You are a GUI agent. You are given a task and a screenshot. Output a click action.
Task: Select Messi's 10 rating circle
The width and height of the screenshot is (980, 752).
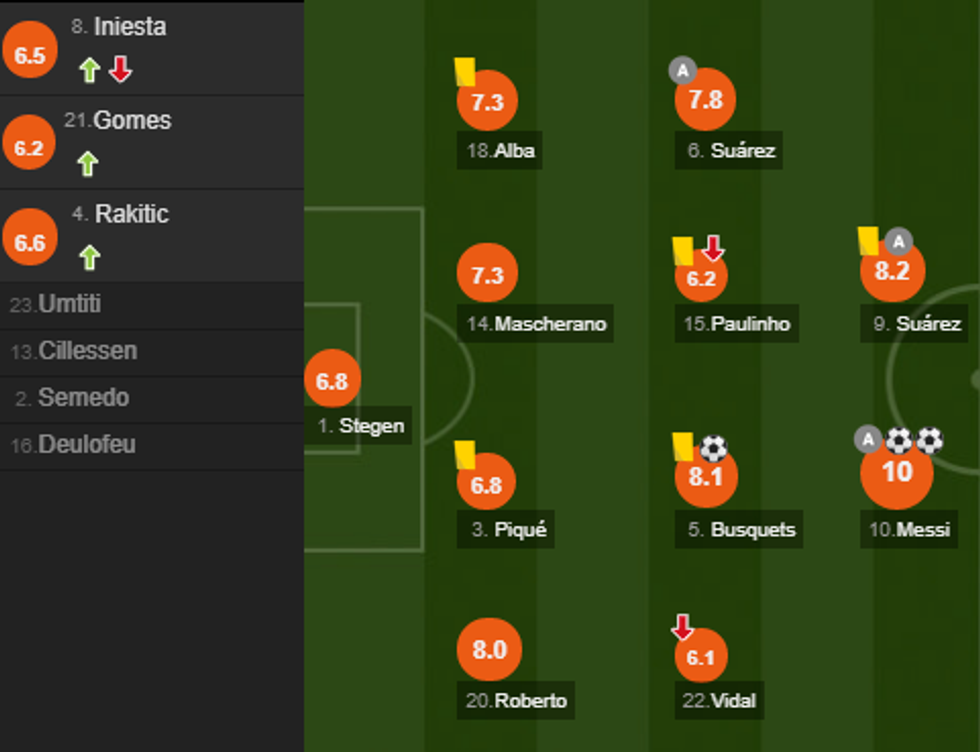click(897, 473)
